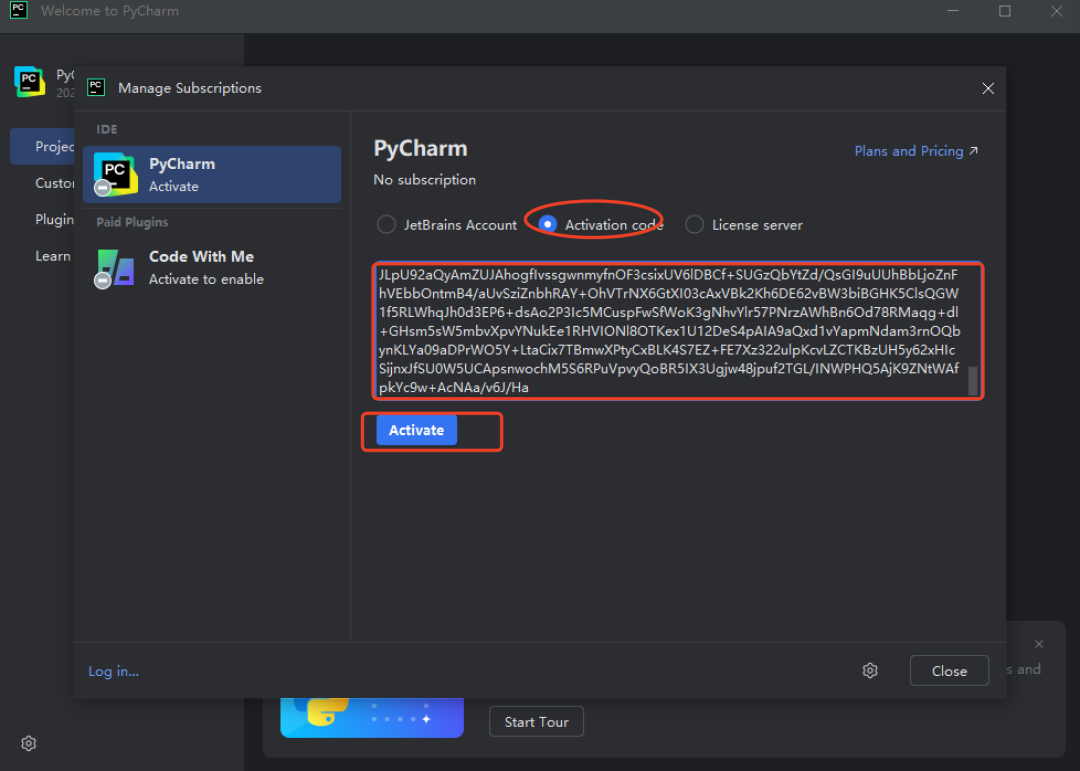Open Customize tab in Welcome window

(x=54, y=183)
